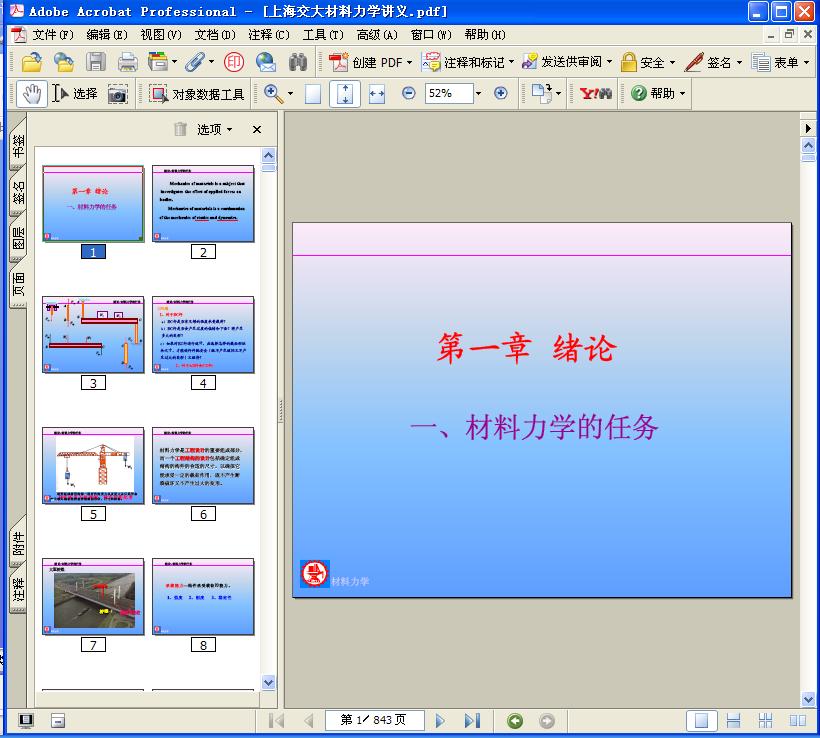Click the rotate pages icon
820x738 pixels.
click(542, 94)
